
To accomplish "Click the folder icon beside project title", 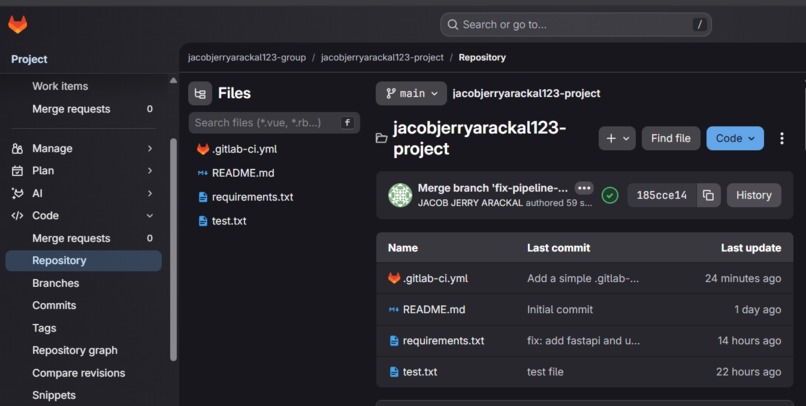I will click(x=381, y=138).
